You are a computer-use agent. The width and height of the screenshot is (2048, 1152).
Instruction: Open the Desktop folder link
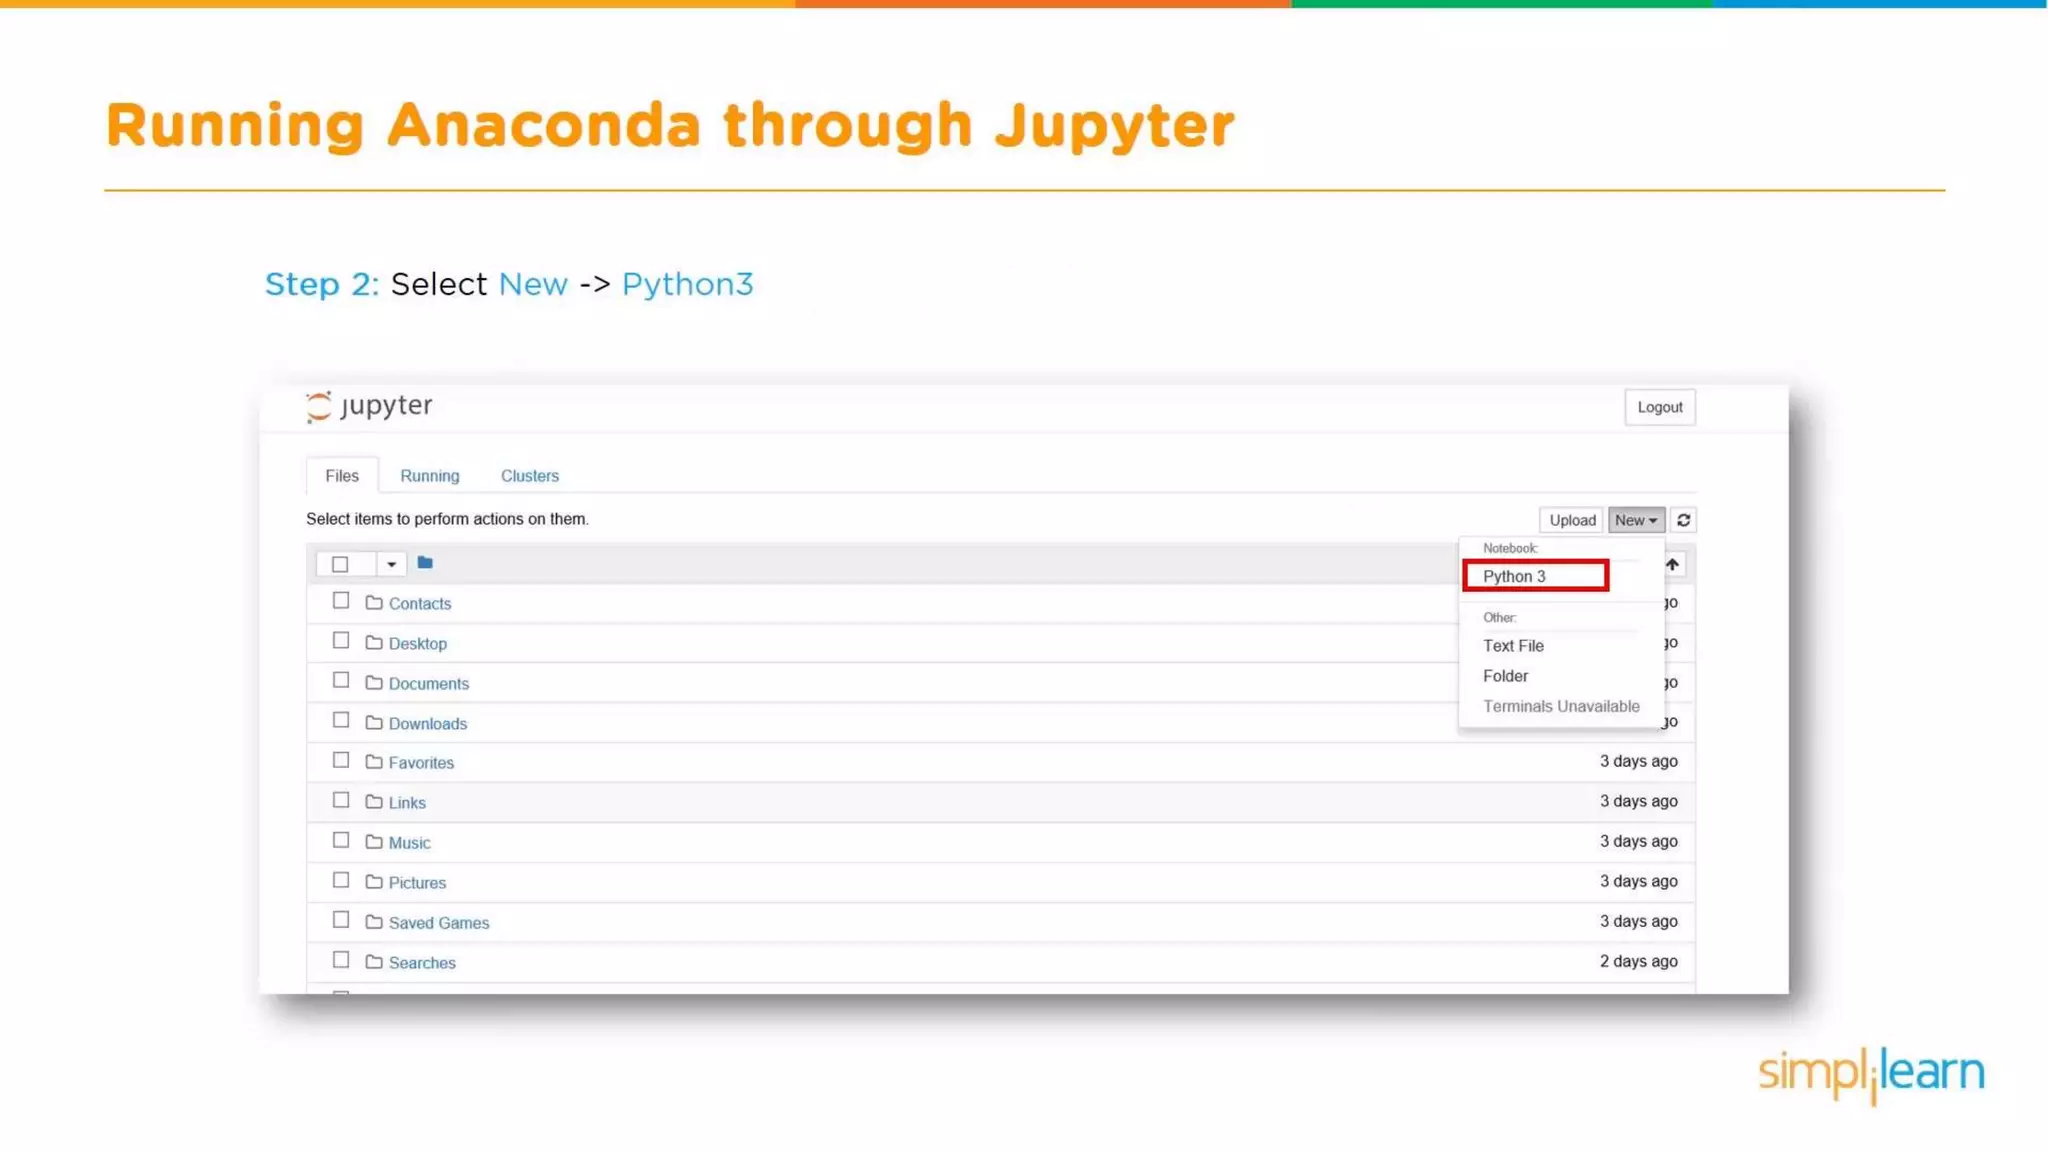pyautogui.click(x=418, y=644)
